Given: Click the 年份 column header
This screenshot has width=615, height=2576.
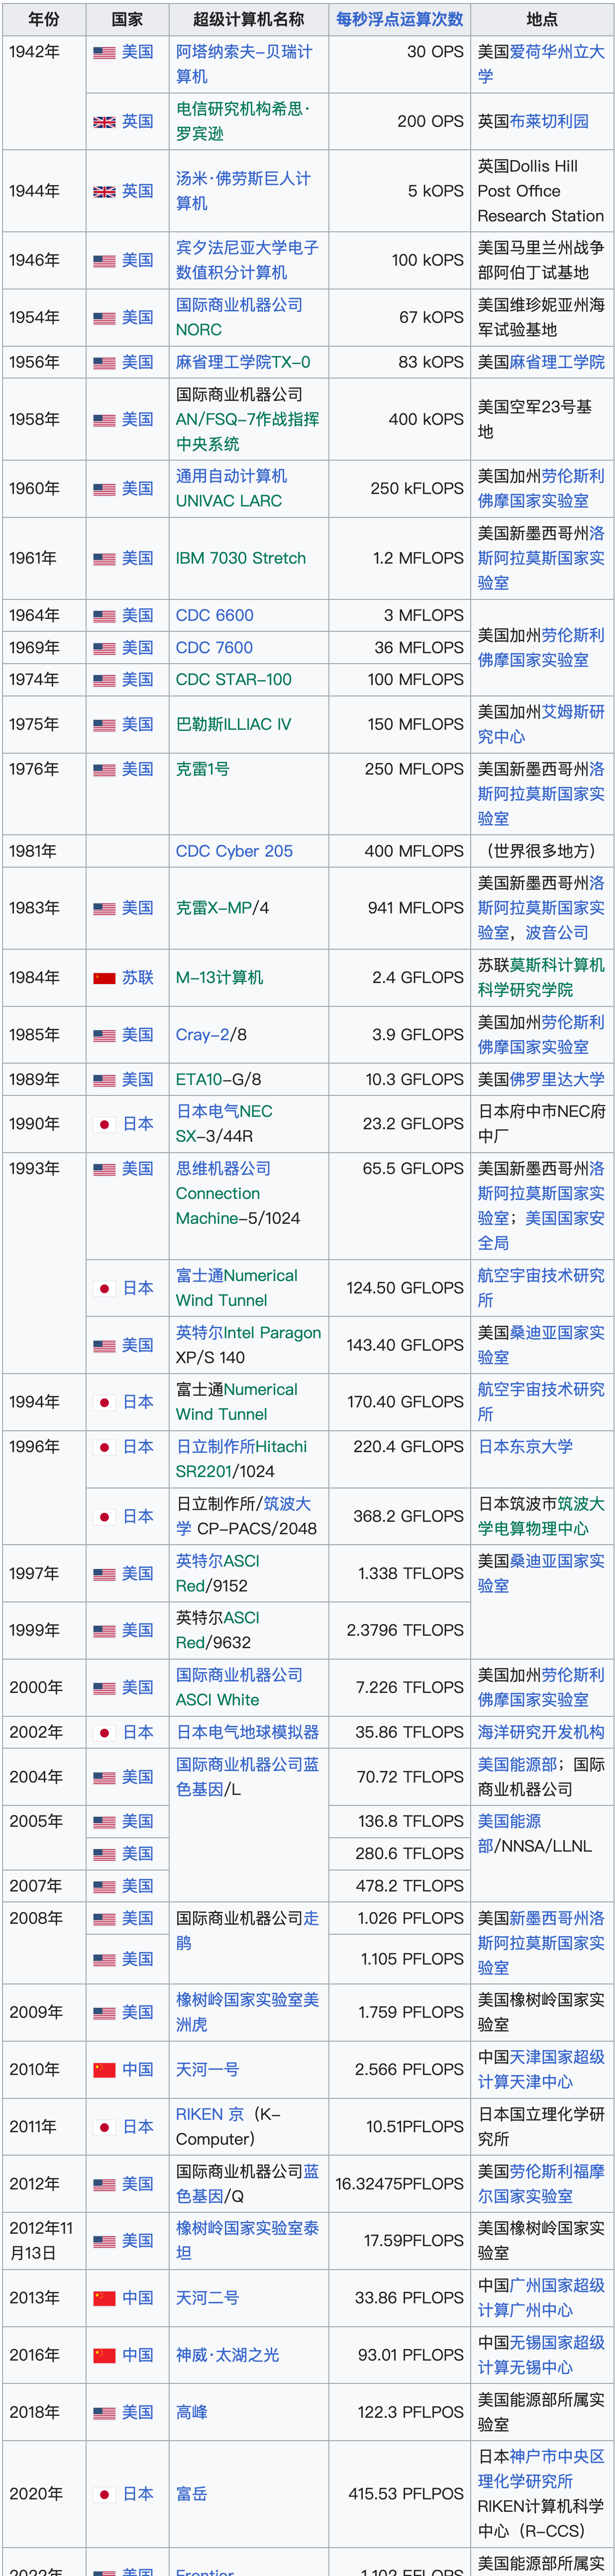Looking at the screenshot, I should point(43,19).
